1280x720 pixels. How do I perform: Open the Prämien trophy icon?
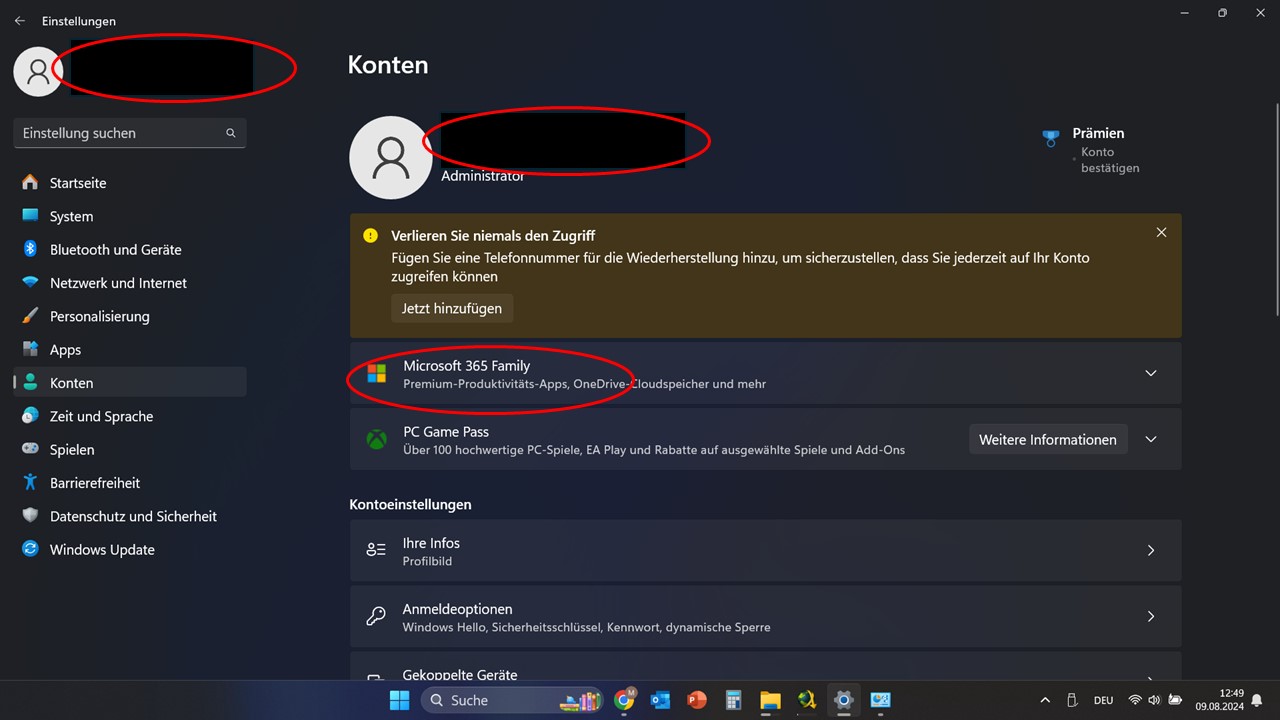click(x=1051, y=137)
